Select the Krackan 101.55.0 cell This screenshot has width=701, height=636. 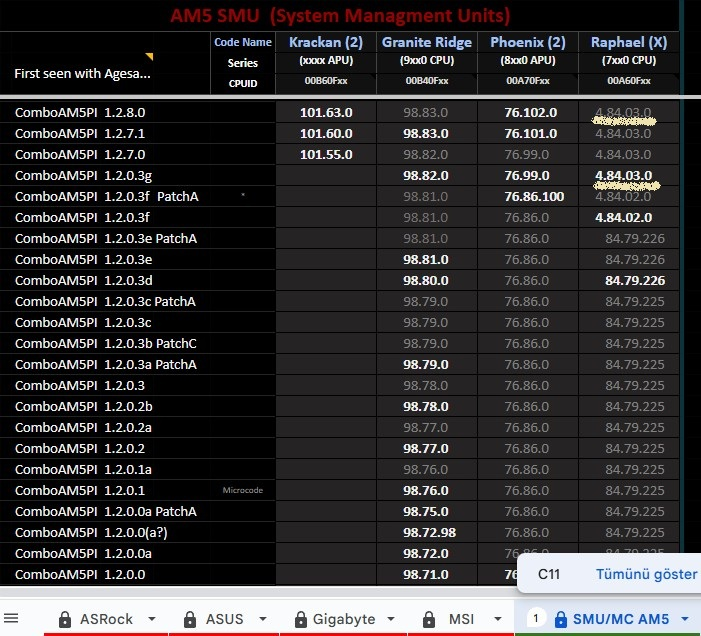[326, 154]
